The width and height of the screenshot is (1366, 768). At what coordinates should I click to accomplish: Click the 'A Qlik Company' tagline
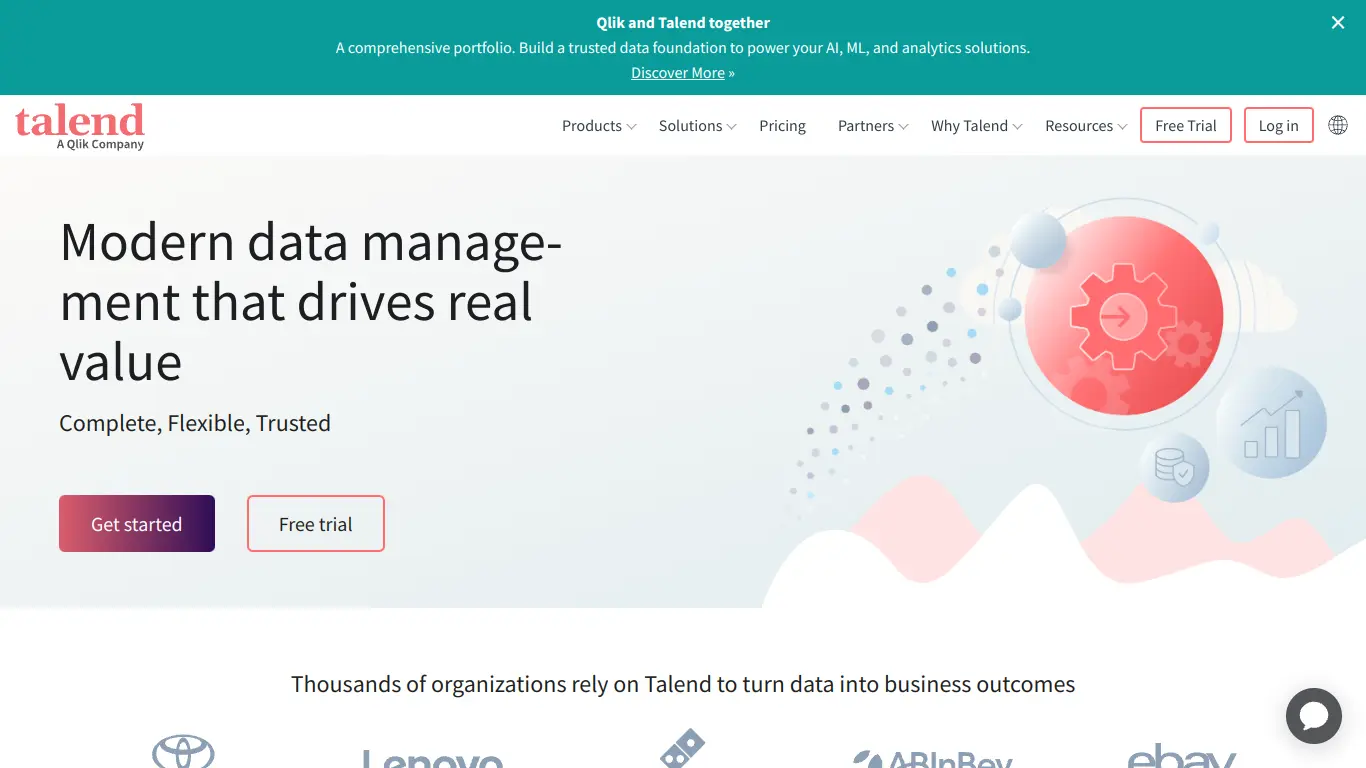click(x=100, y=144)
